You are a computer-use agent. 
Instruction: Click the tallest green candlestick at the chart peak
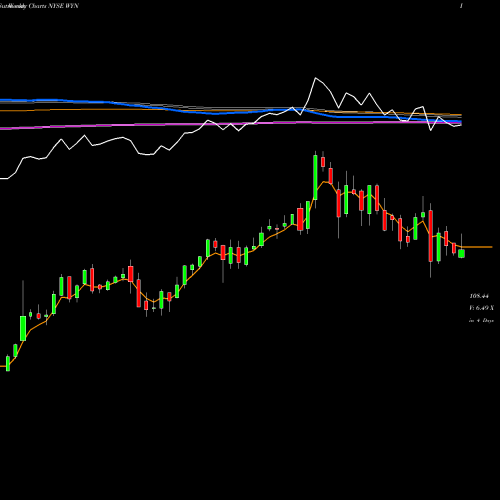315,177
